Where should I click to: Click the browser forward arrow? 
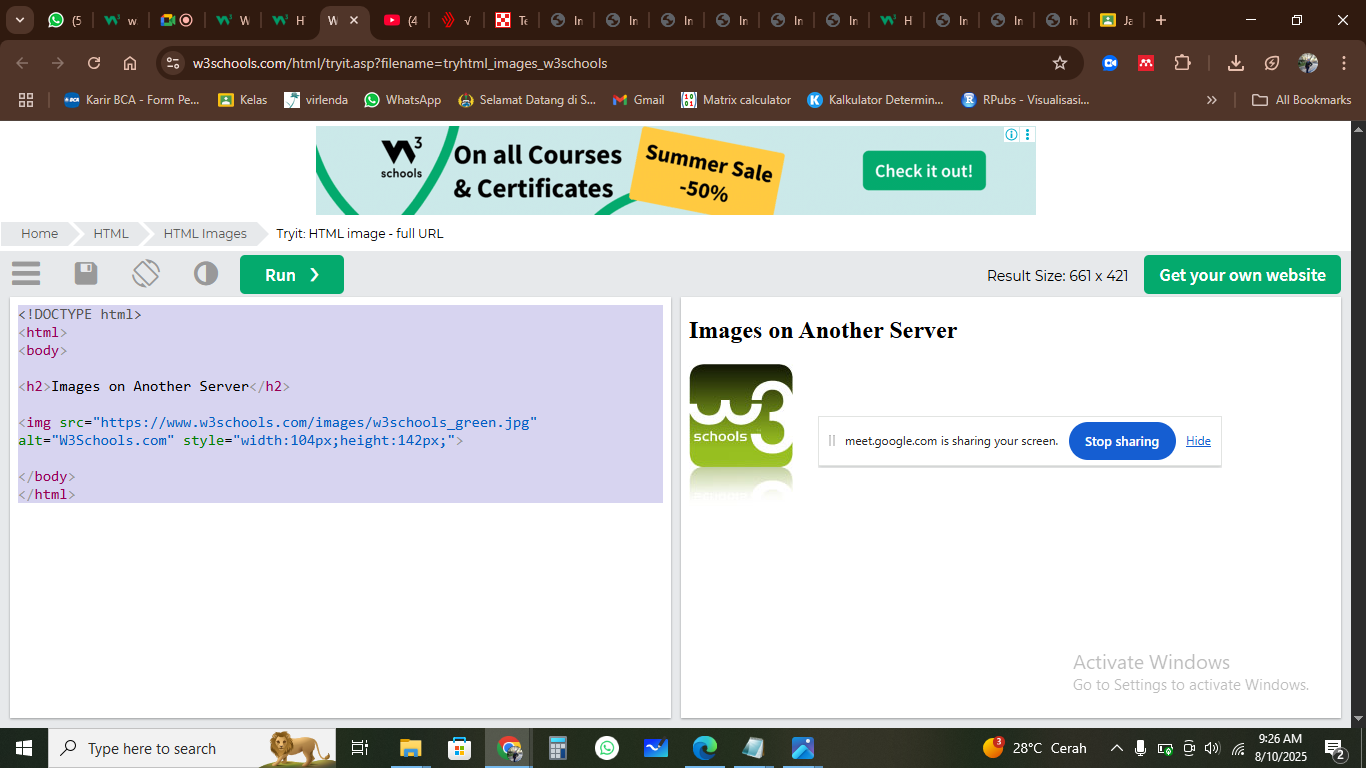point(58,63)
